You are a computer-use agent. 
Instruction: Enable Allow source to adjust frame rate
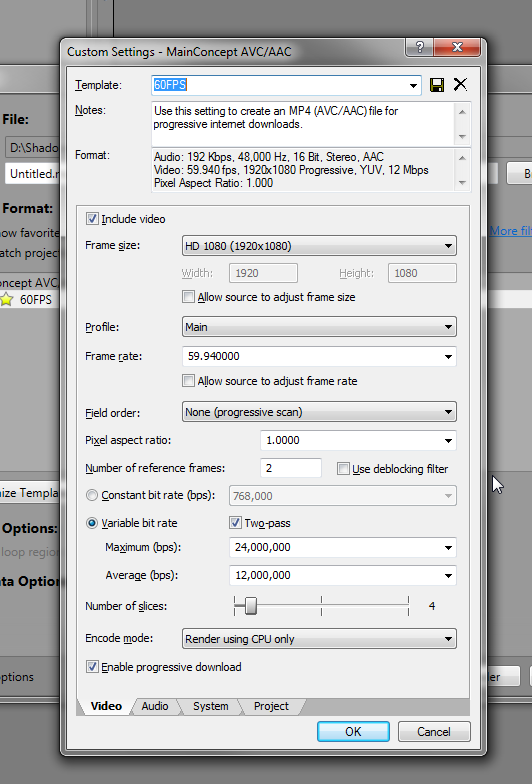pyautogui.click(x=188, y=380)
